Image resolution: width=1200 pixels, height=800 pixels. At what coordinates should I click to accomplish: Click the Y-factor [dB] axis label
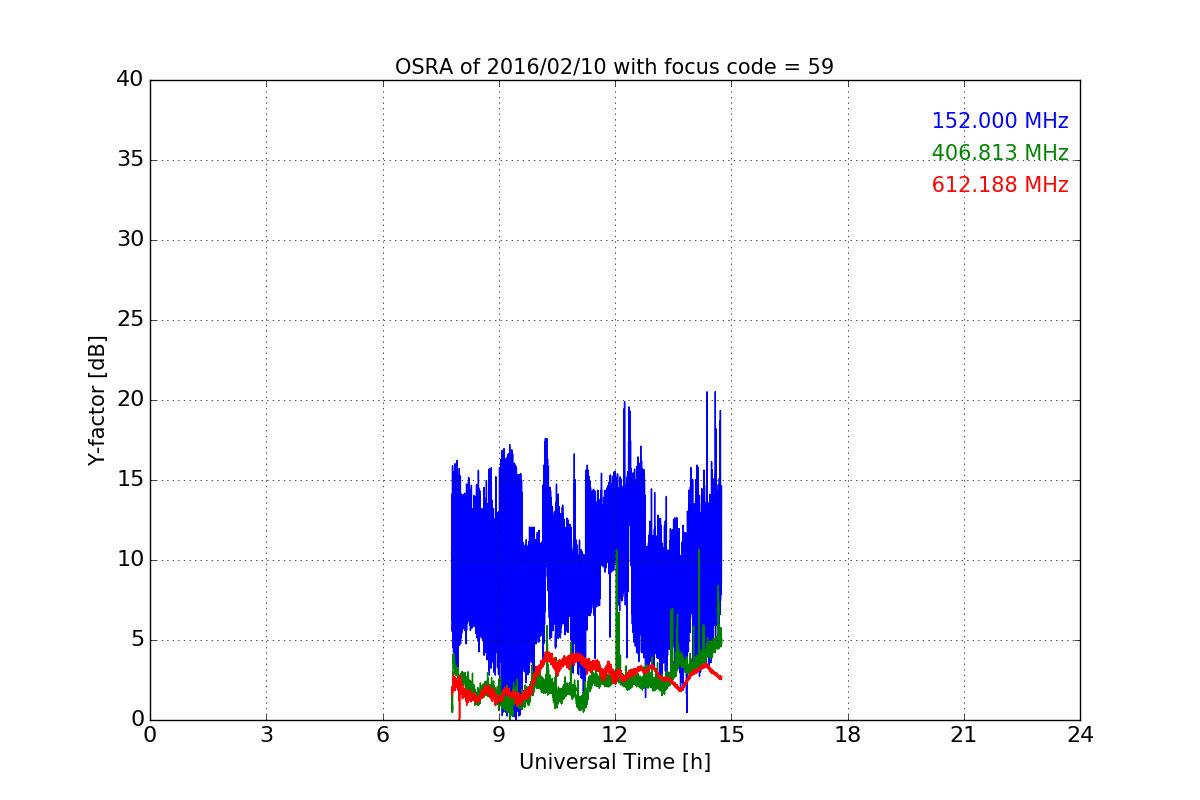pyautogui.click(x=97, y=400)
